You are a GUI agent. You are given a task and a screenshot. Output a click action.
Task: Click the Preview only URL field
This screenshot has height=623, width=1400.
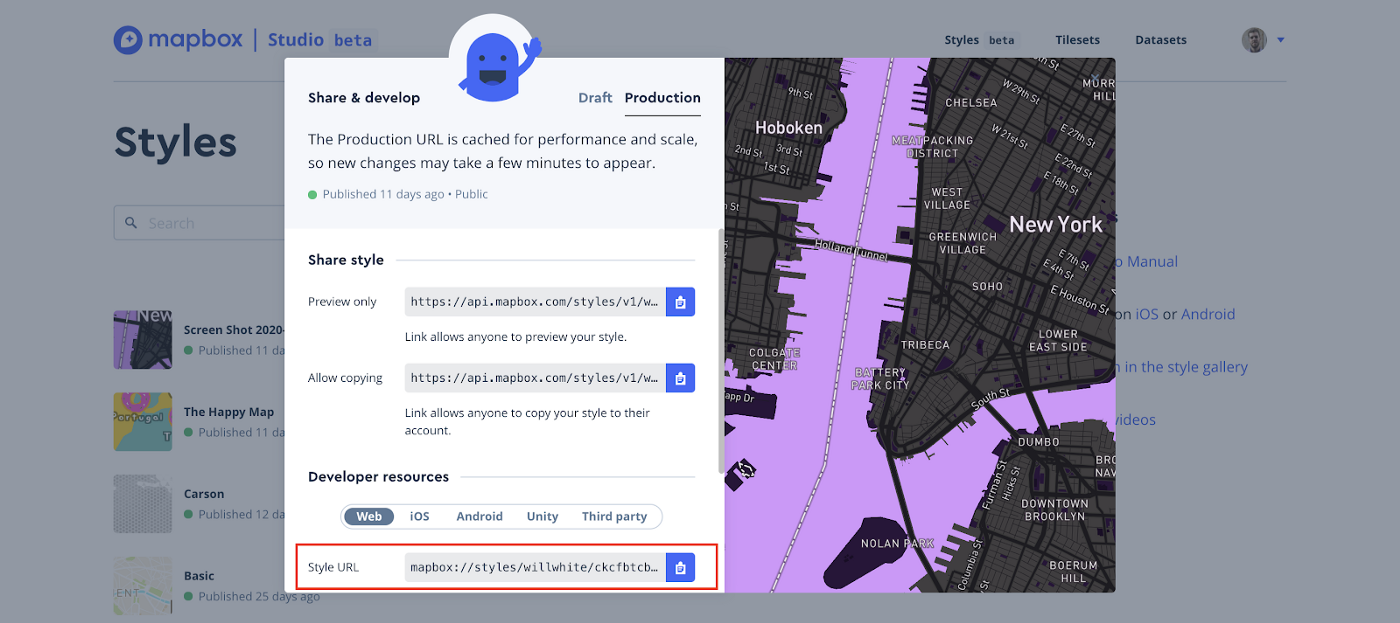coord(535,302)
